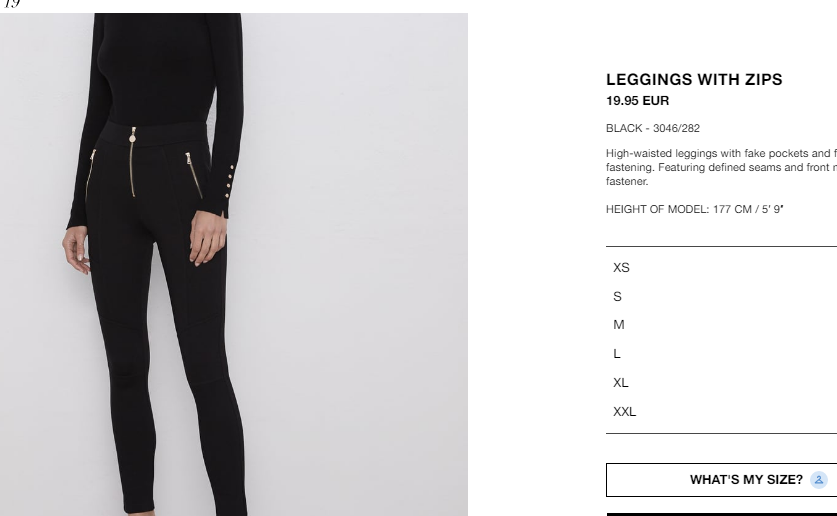Viewport: 837px width, 516px height.
Task: Click the 19.95 EUR price
Action: point(637,101)
